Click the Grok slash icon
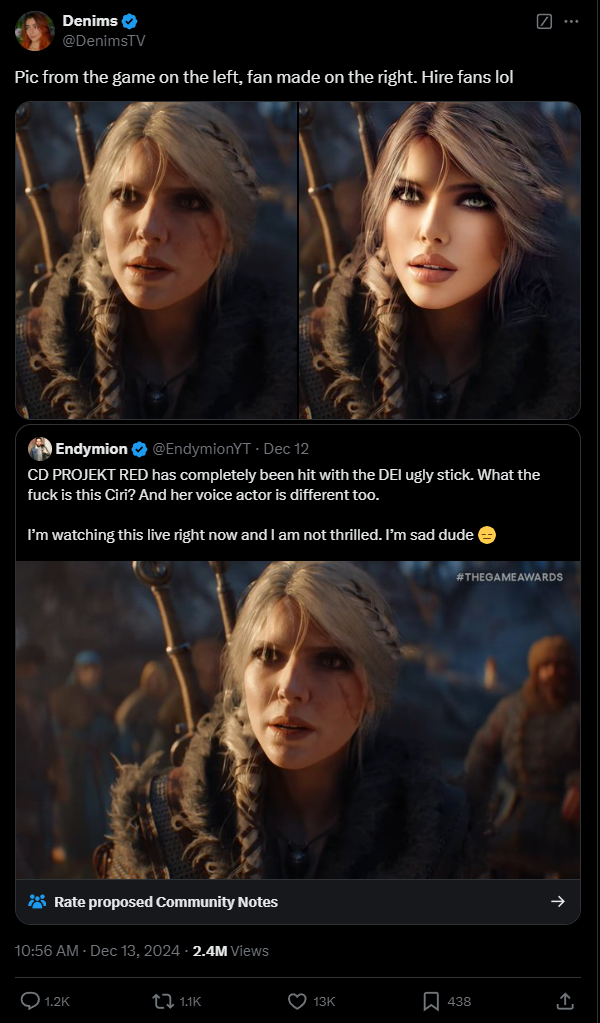 pyautogui.click(x=544, y=22)
